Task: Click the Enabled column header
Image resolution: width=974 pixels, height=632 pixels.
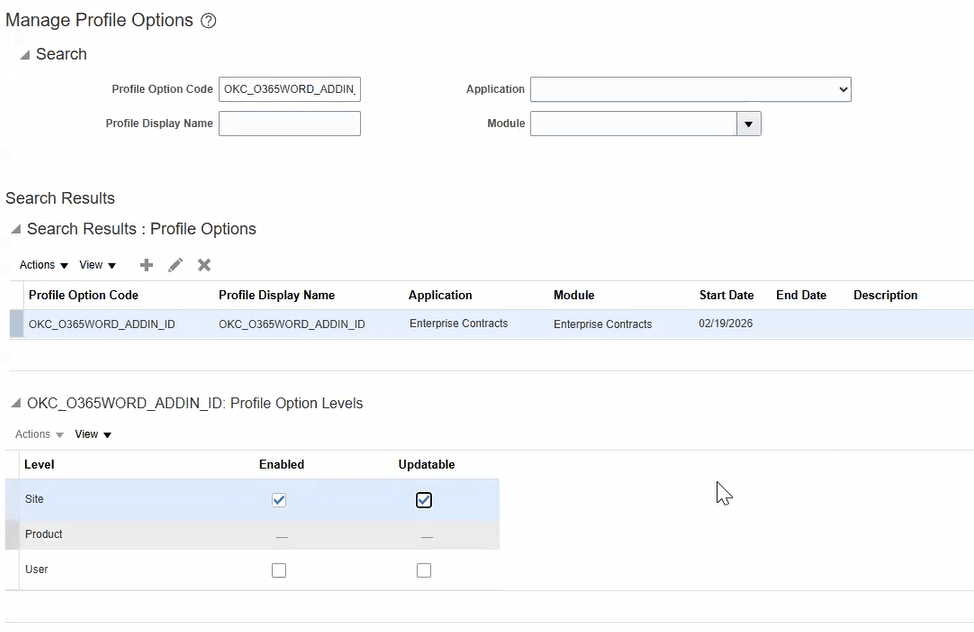Action: click(x=281, y=465)
